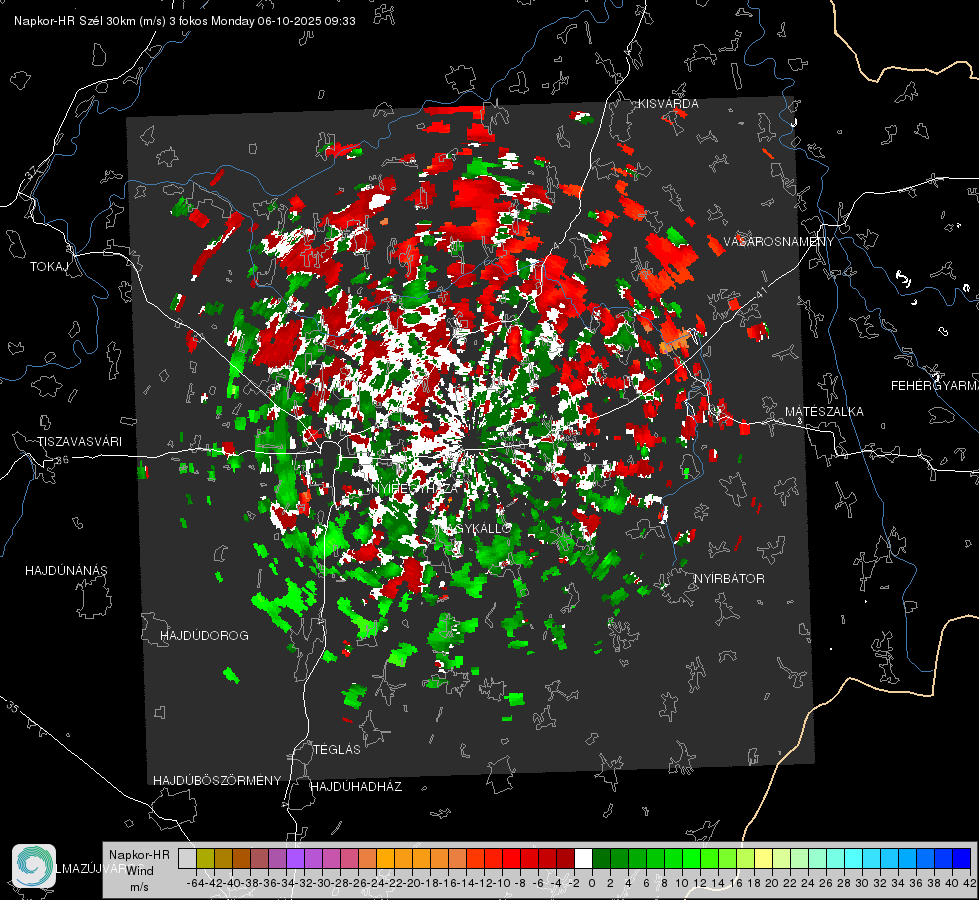Click the TOKAJ town label
This screenshot has height=900, width=979.
point(49,267)
